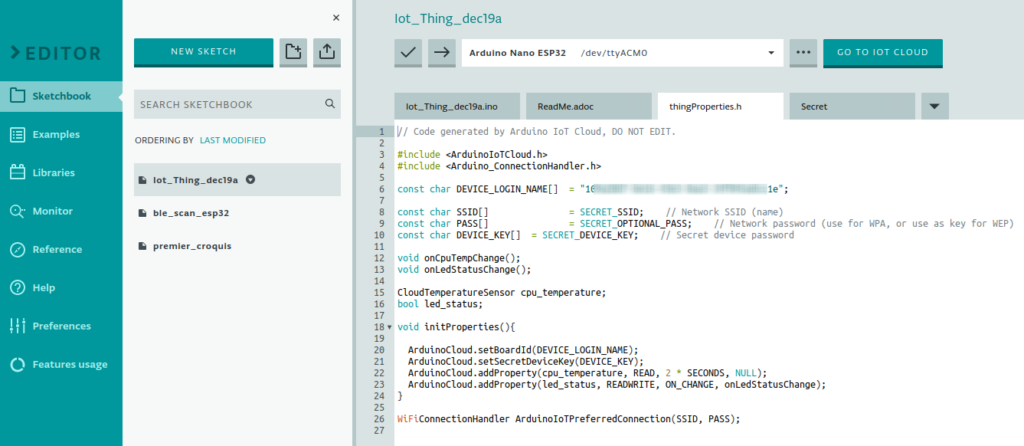Select the thingProperties.h tab
Image resolution: width=1024 pixels, height=446 pixels.
coord(720,106)
